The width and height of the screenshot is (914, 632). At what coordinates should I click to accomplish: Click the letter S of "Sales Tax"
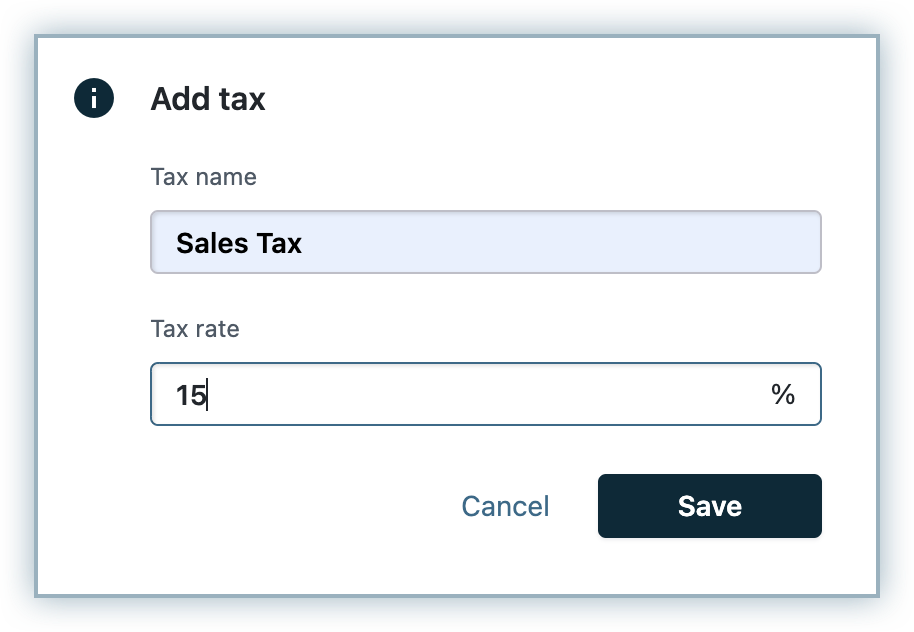[x=184, y=243]
